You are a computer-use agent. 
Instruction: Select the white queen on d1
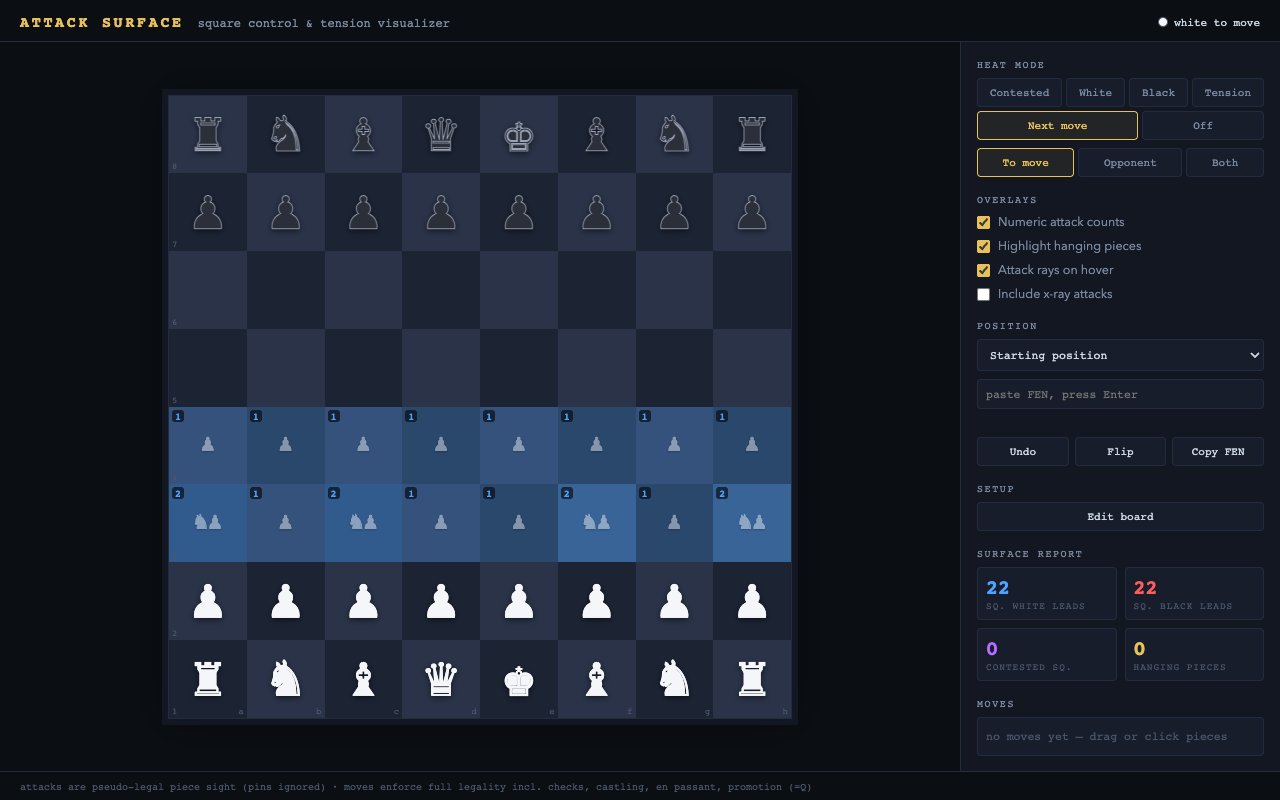[441, 679]
